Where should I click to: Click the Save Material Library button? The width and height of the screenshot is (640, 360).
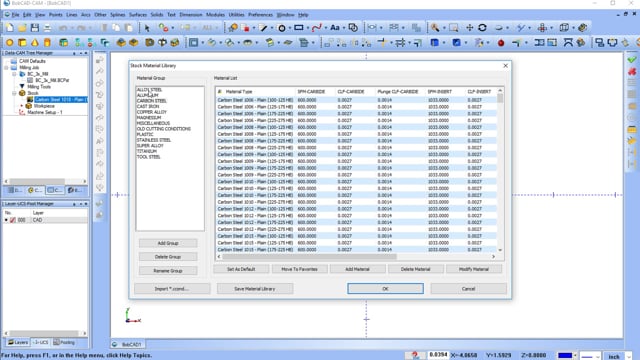(255, 289)
